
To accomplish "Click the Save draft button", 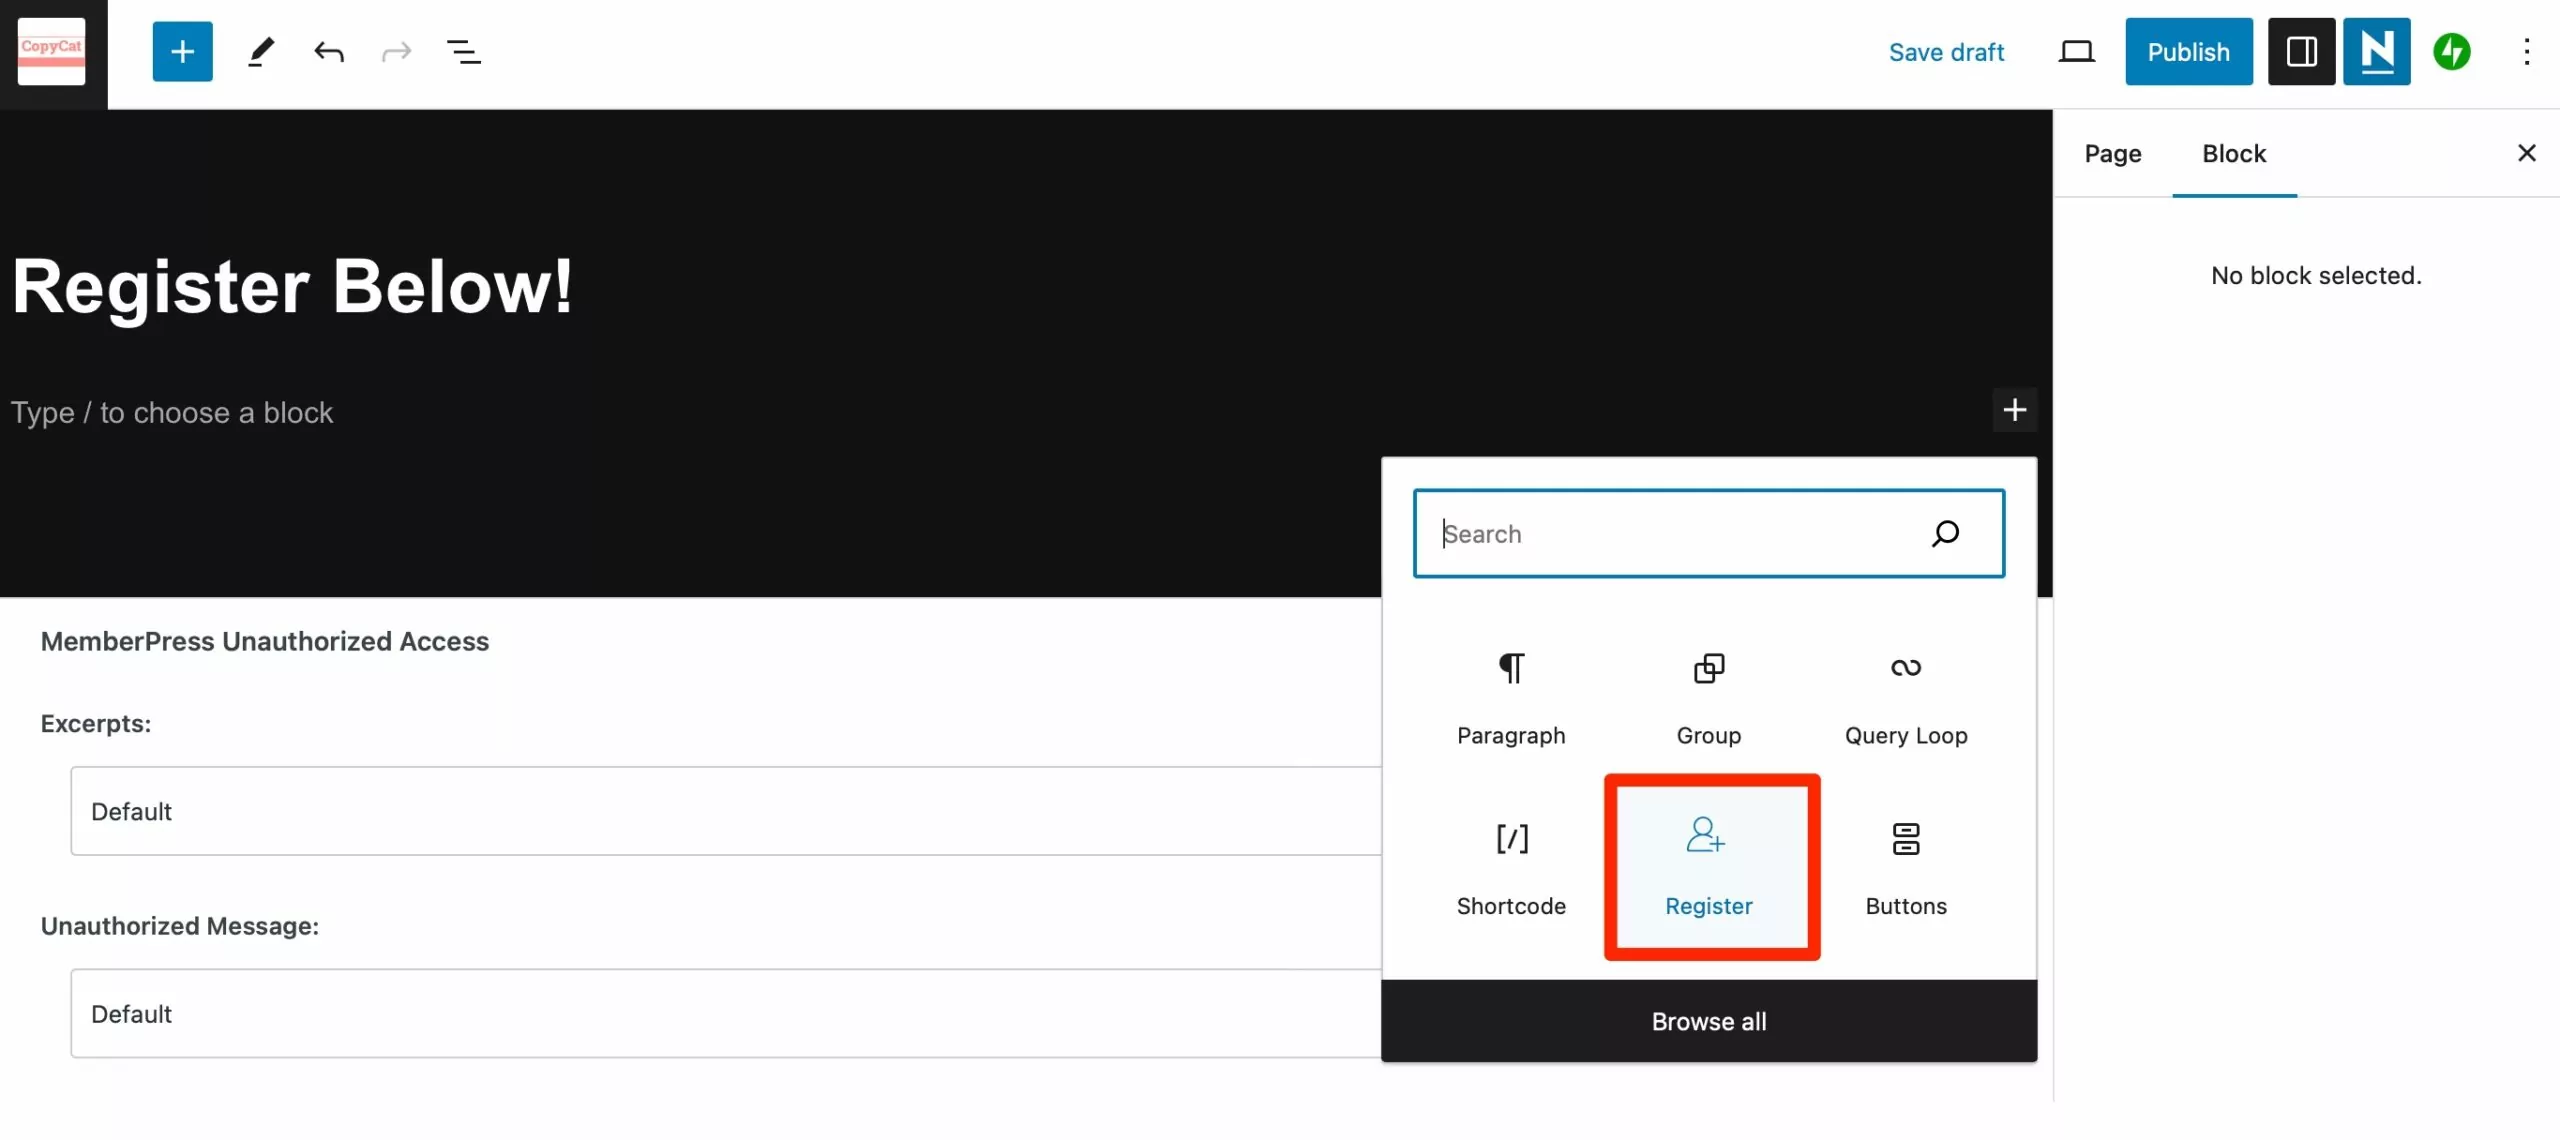I will click(x=1948, y=51).
